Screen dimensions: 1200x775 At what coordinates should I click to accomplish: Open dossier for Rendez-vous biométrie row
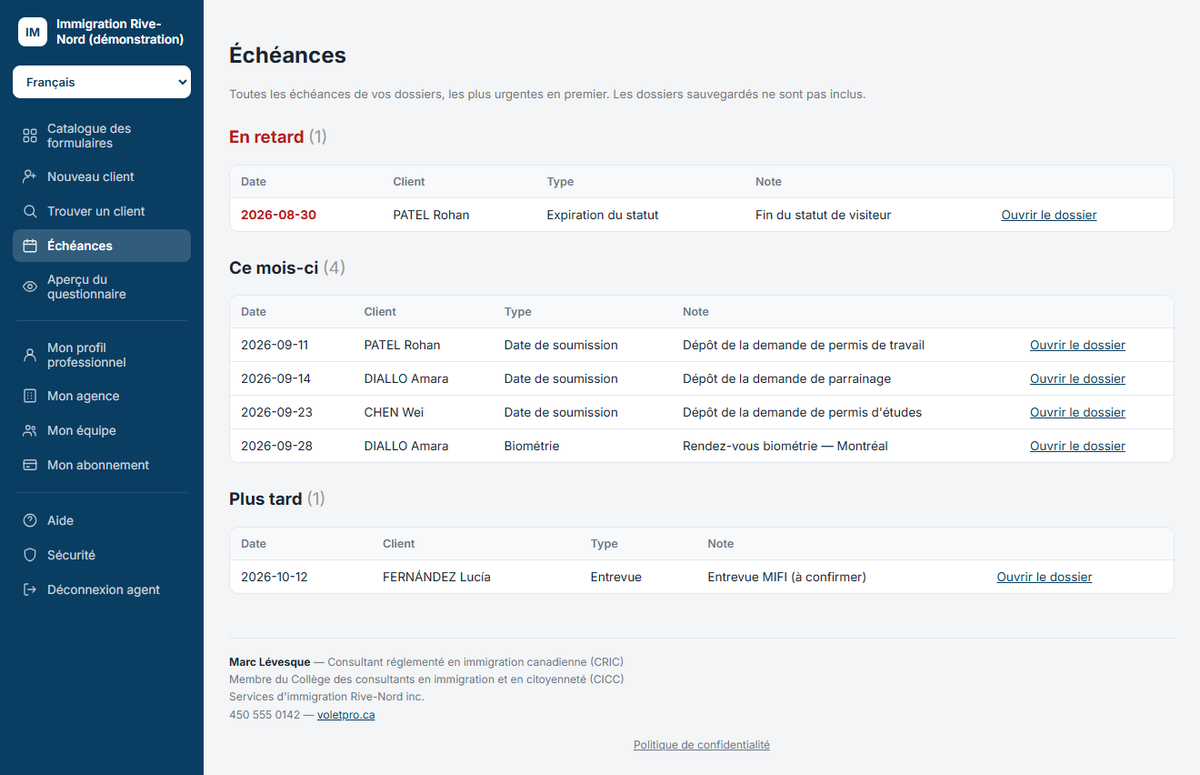[x=1078, y=446]
